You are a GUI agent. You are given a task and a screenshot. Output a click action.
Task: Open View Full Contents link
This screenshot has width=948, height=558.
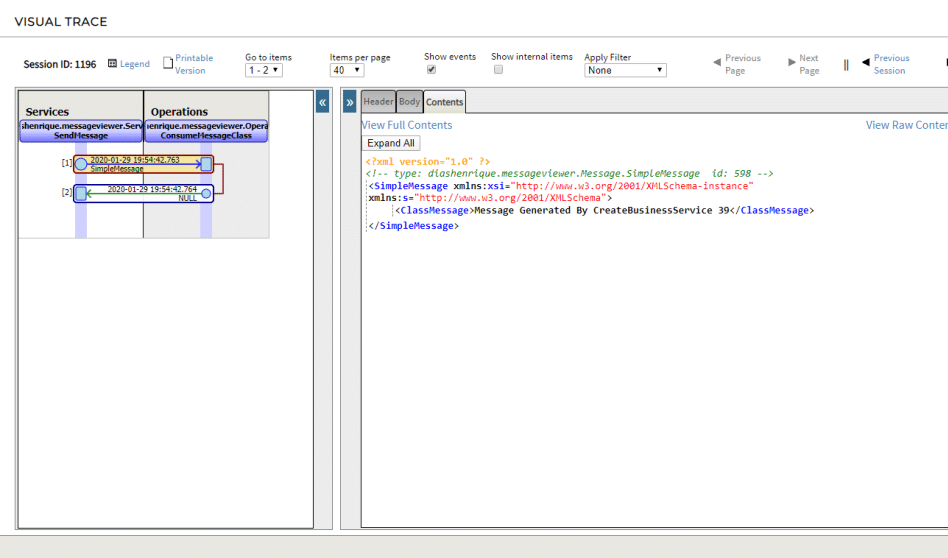[407, 125]
